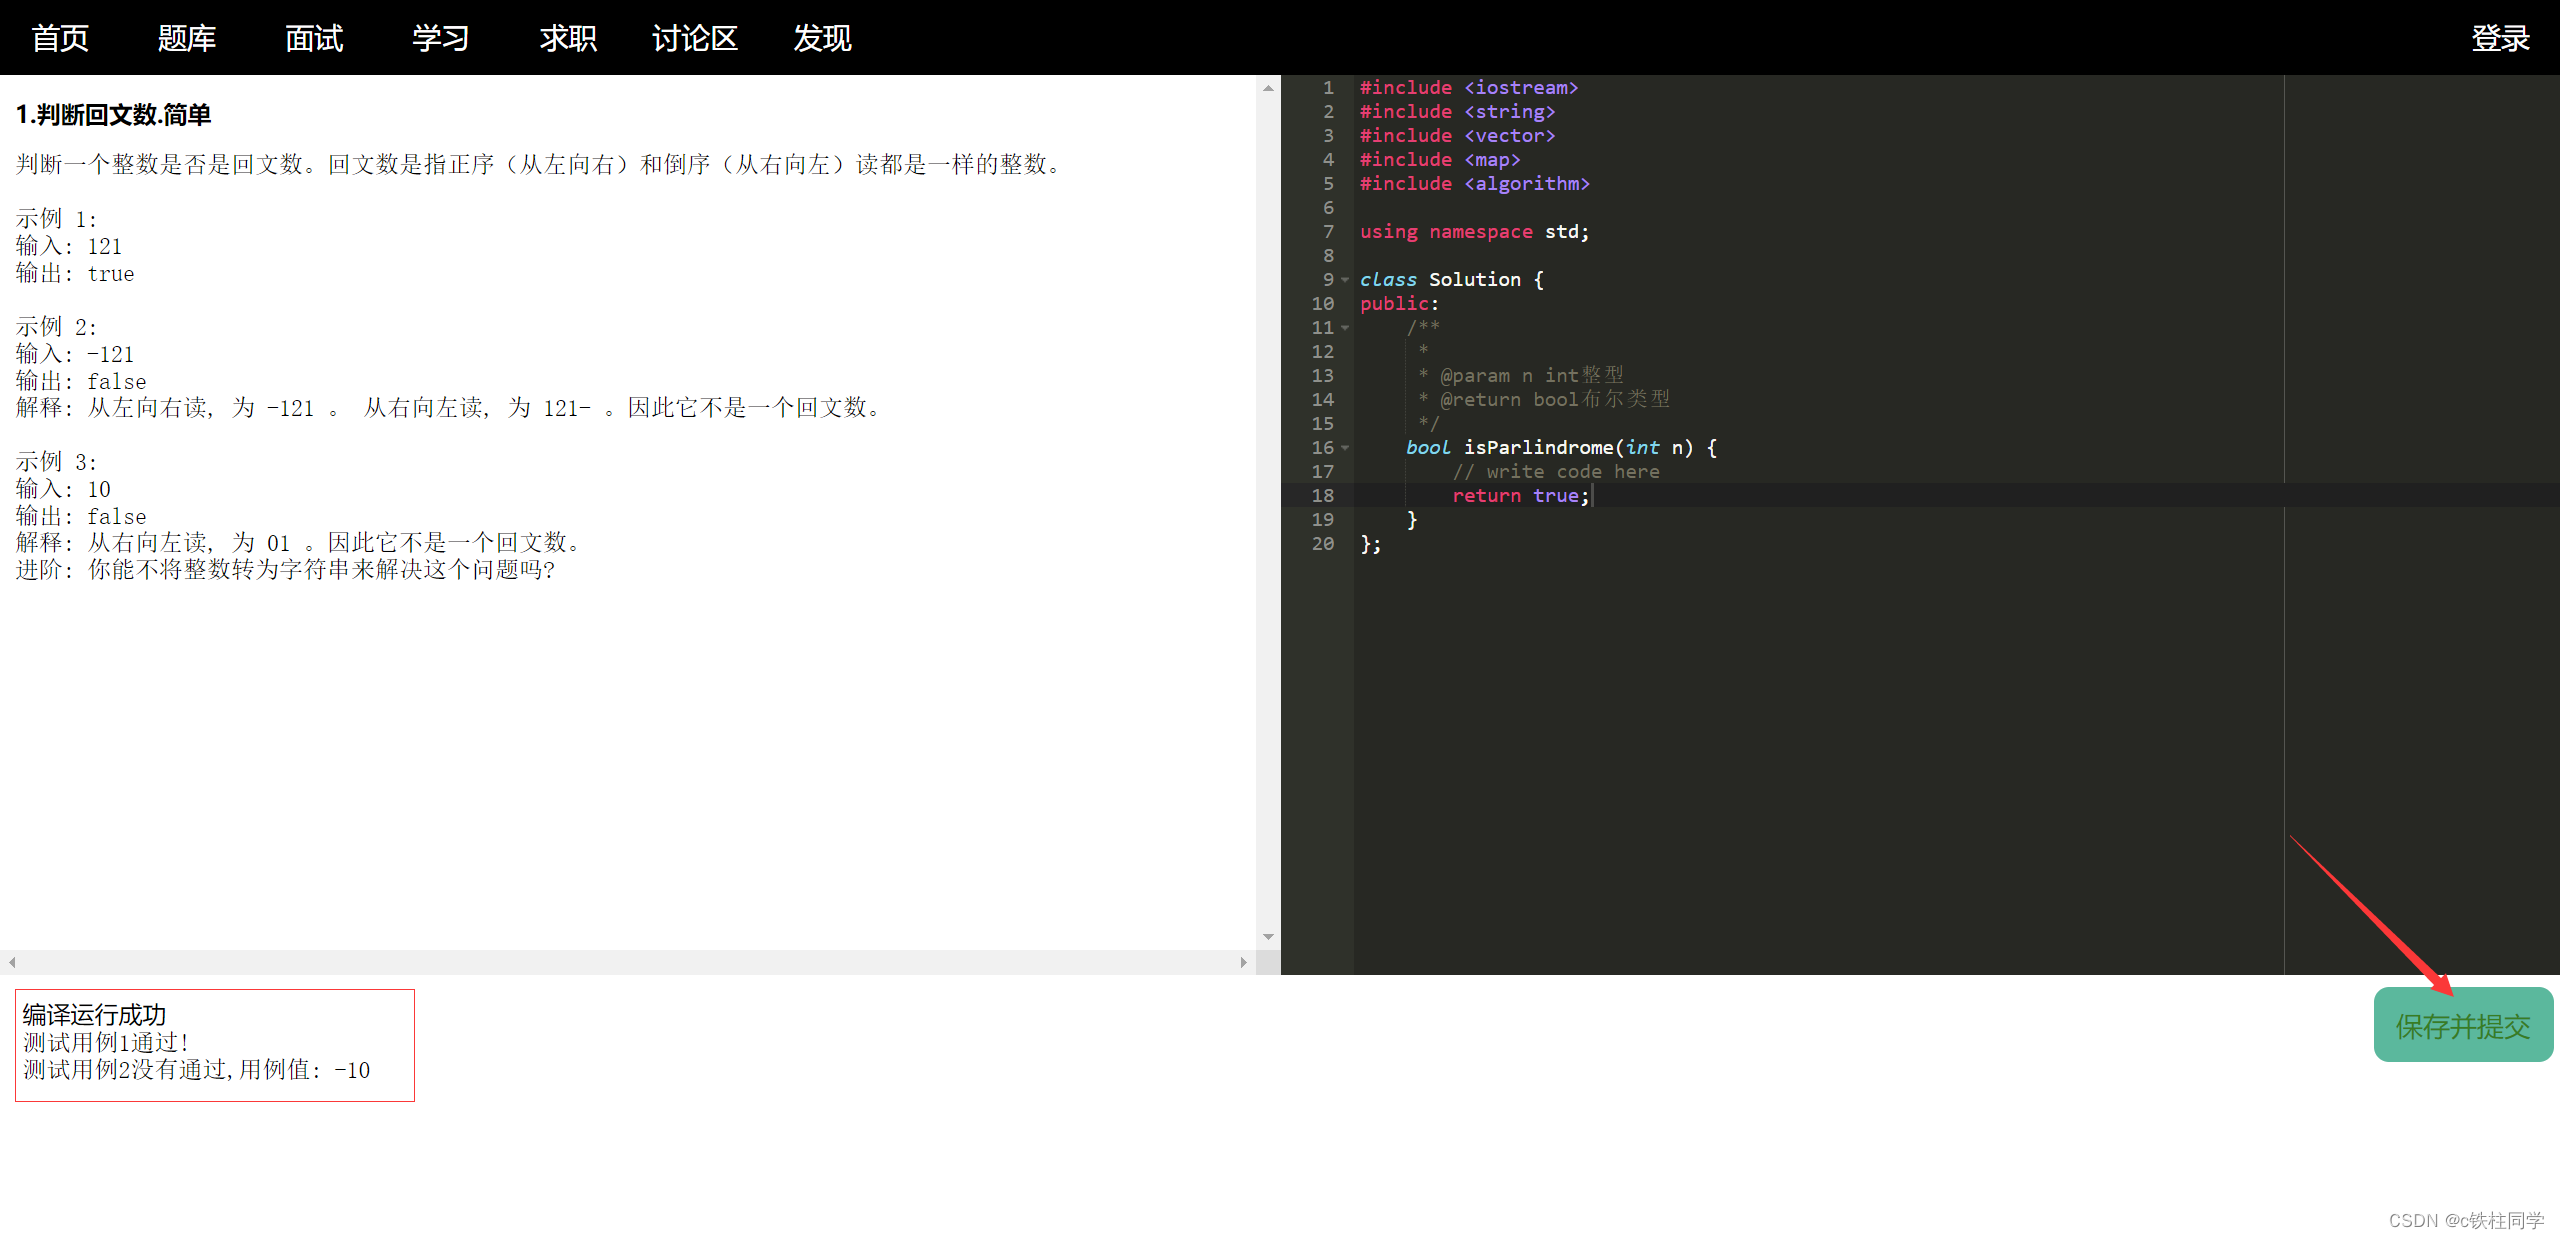
Task: Open the 求职 job search page
Action: coord(568,38)
